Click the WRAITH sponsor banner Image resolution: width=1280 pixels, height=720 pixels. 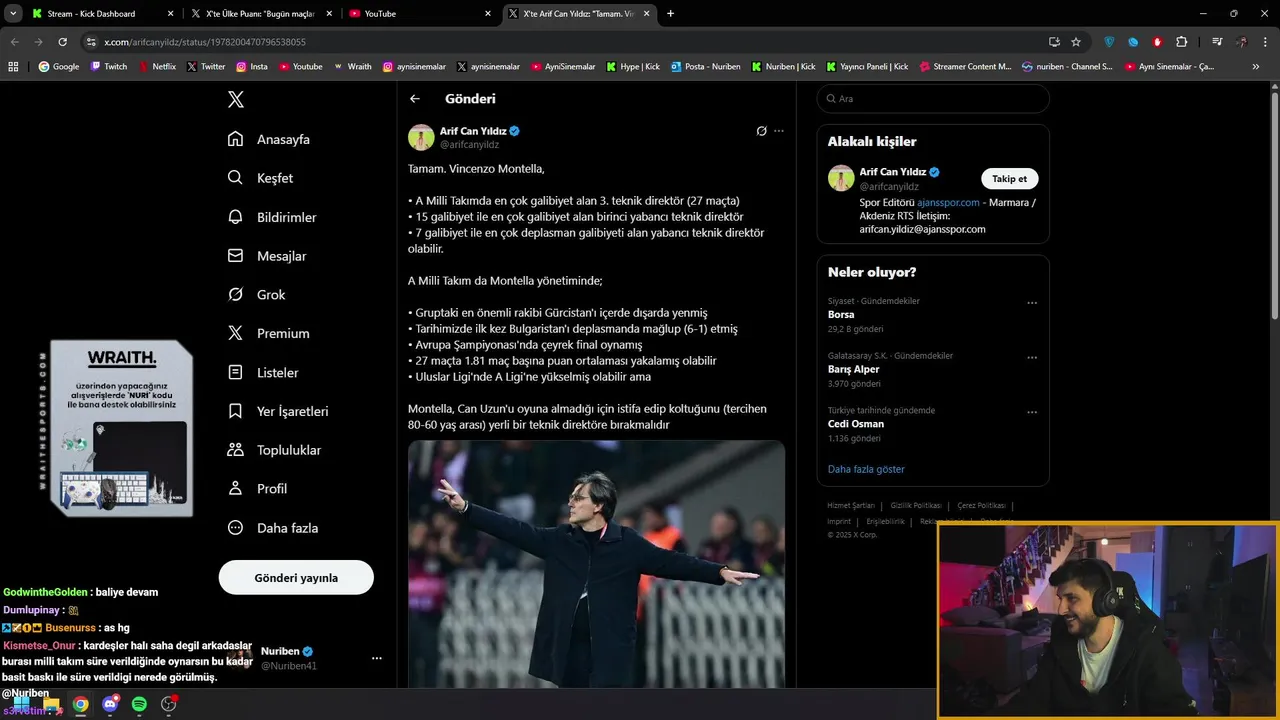tap(121, 428)
